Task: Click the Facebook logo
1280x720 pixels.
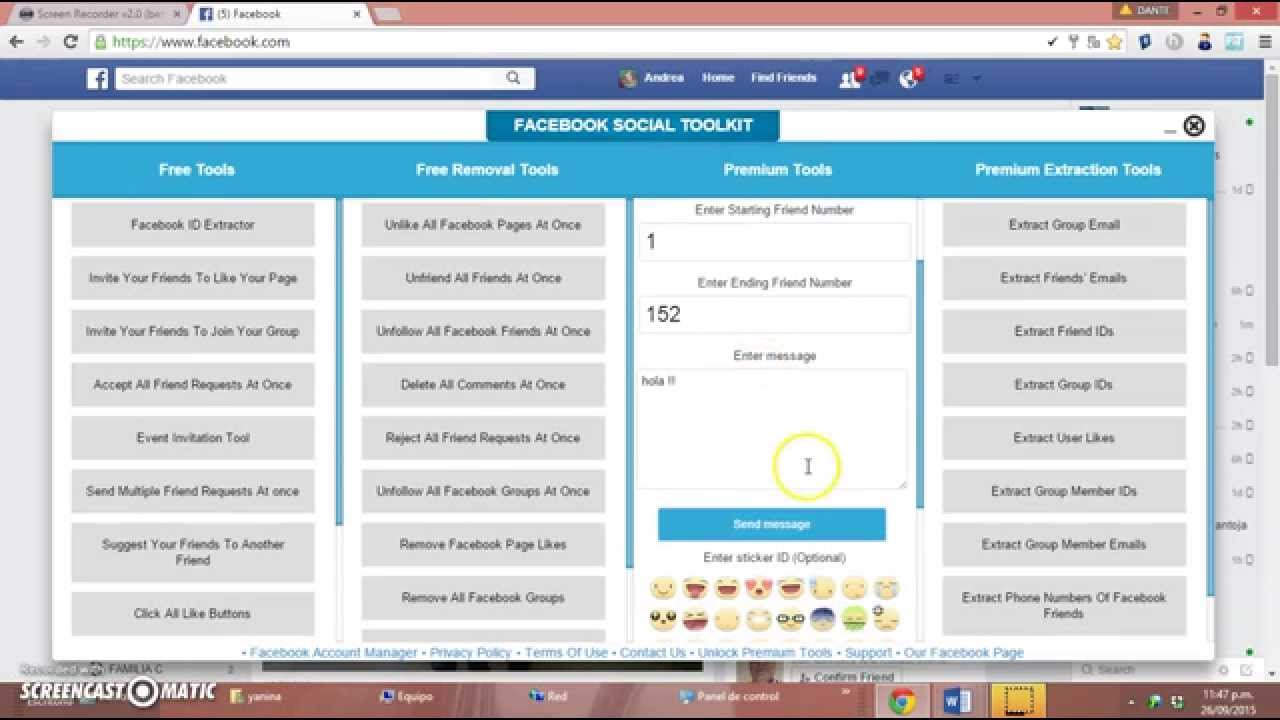Action: pos(96,78)
